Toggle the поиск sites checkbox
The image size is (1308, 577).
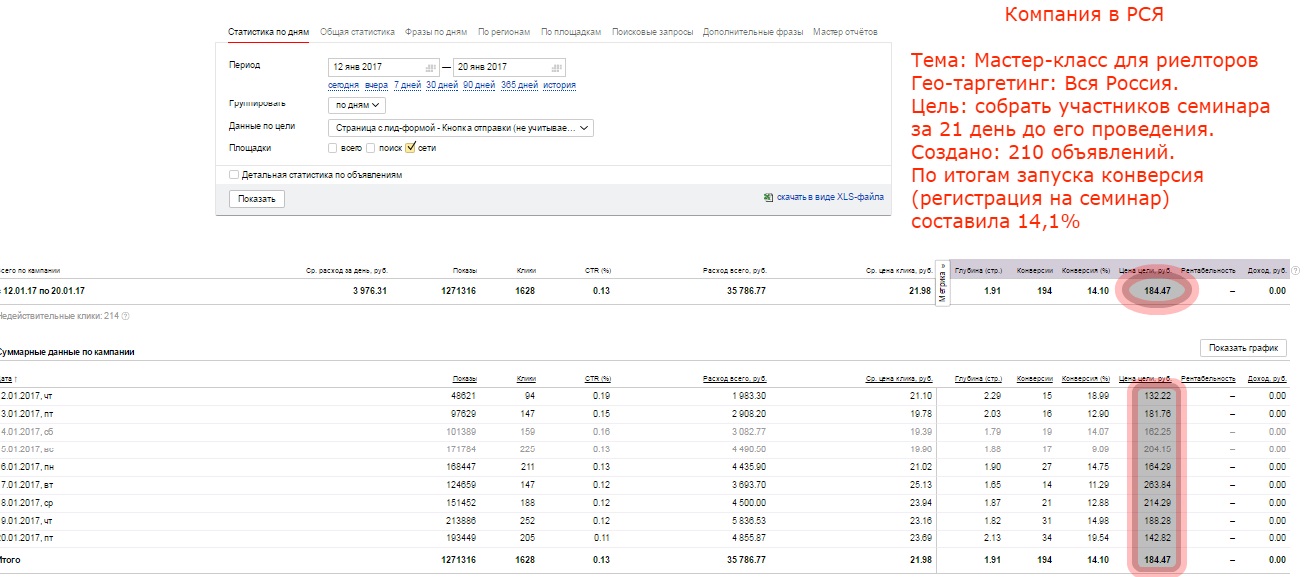(x=370, y=148)
